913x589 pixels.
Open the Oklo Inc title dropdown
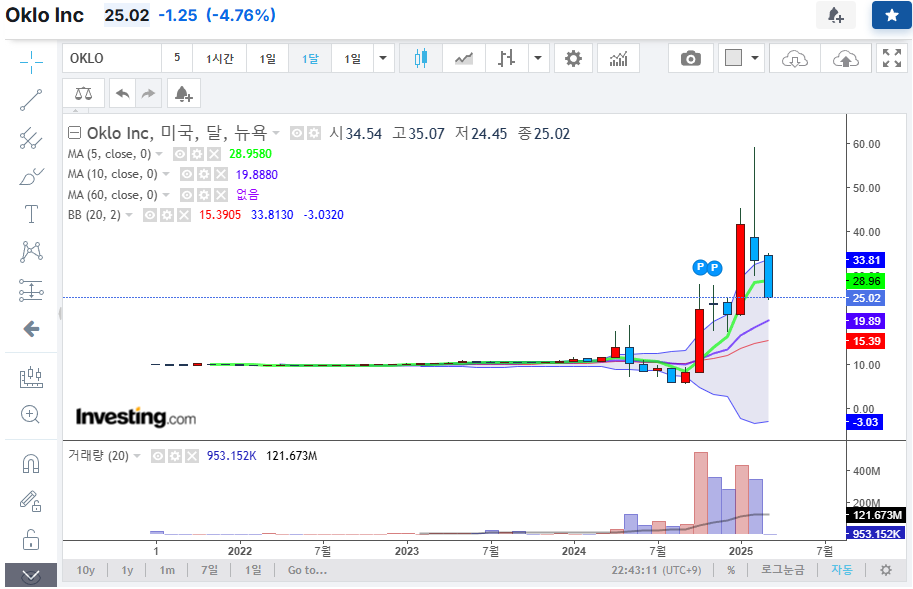coord(276,133)
